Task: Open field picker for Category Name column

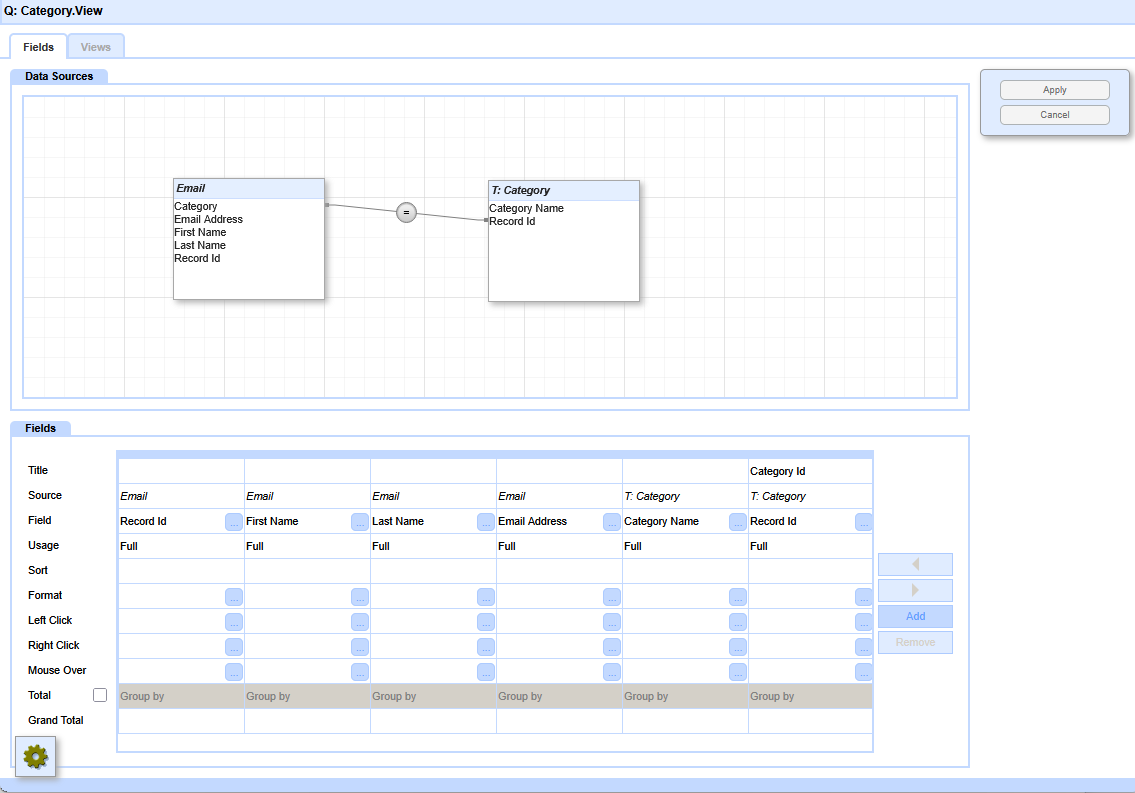Action: (737, 521)
